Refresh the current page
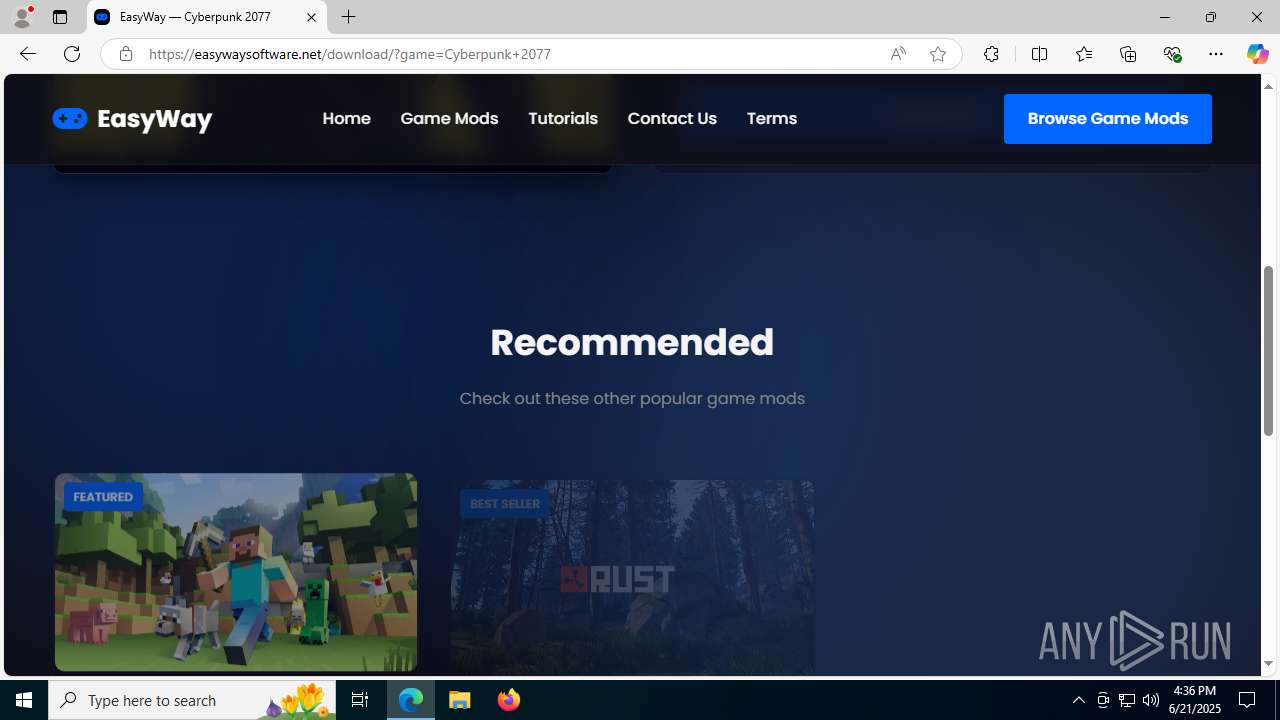This screenshot has height=720, width=1280. pos(72,54)
